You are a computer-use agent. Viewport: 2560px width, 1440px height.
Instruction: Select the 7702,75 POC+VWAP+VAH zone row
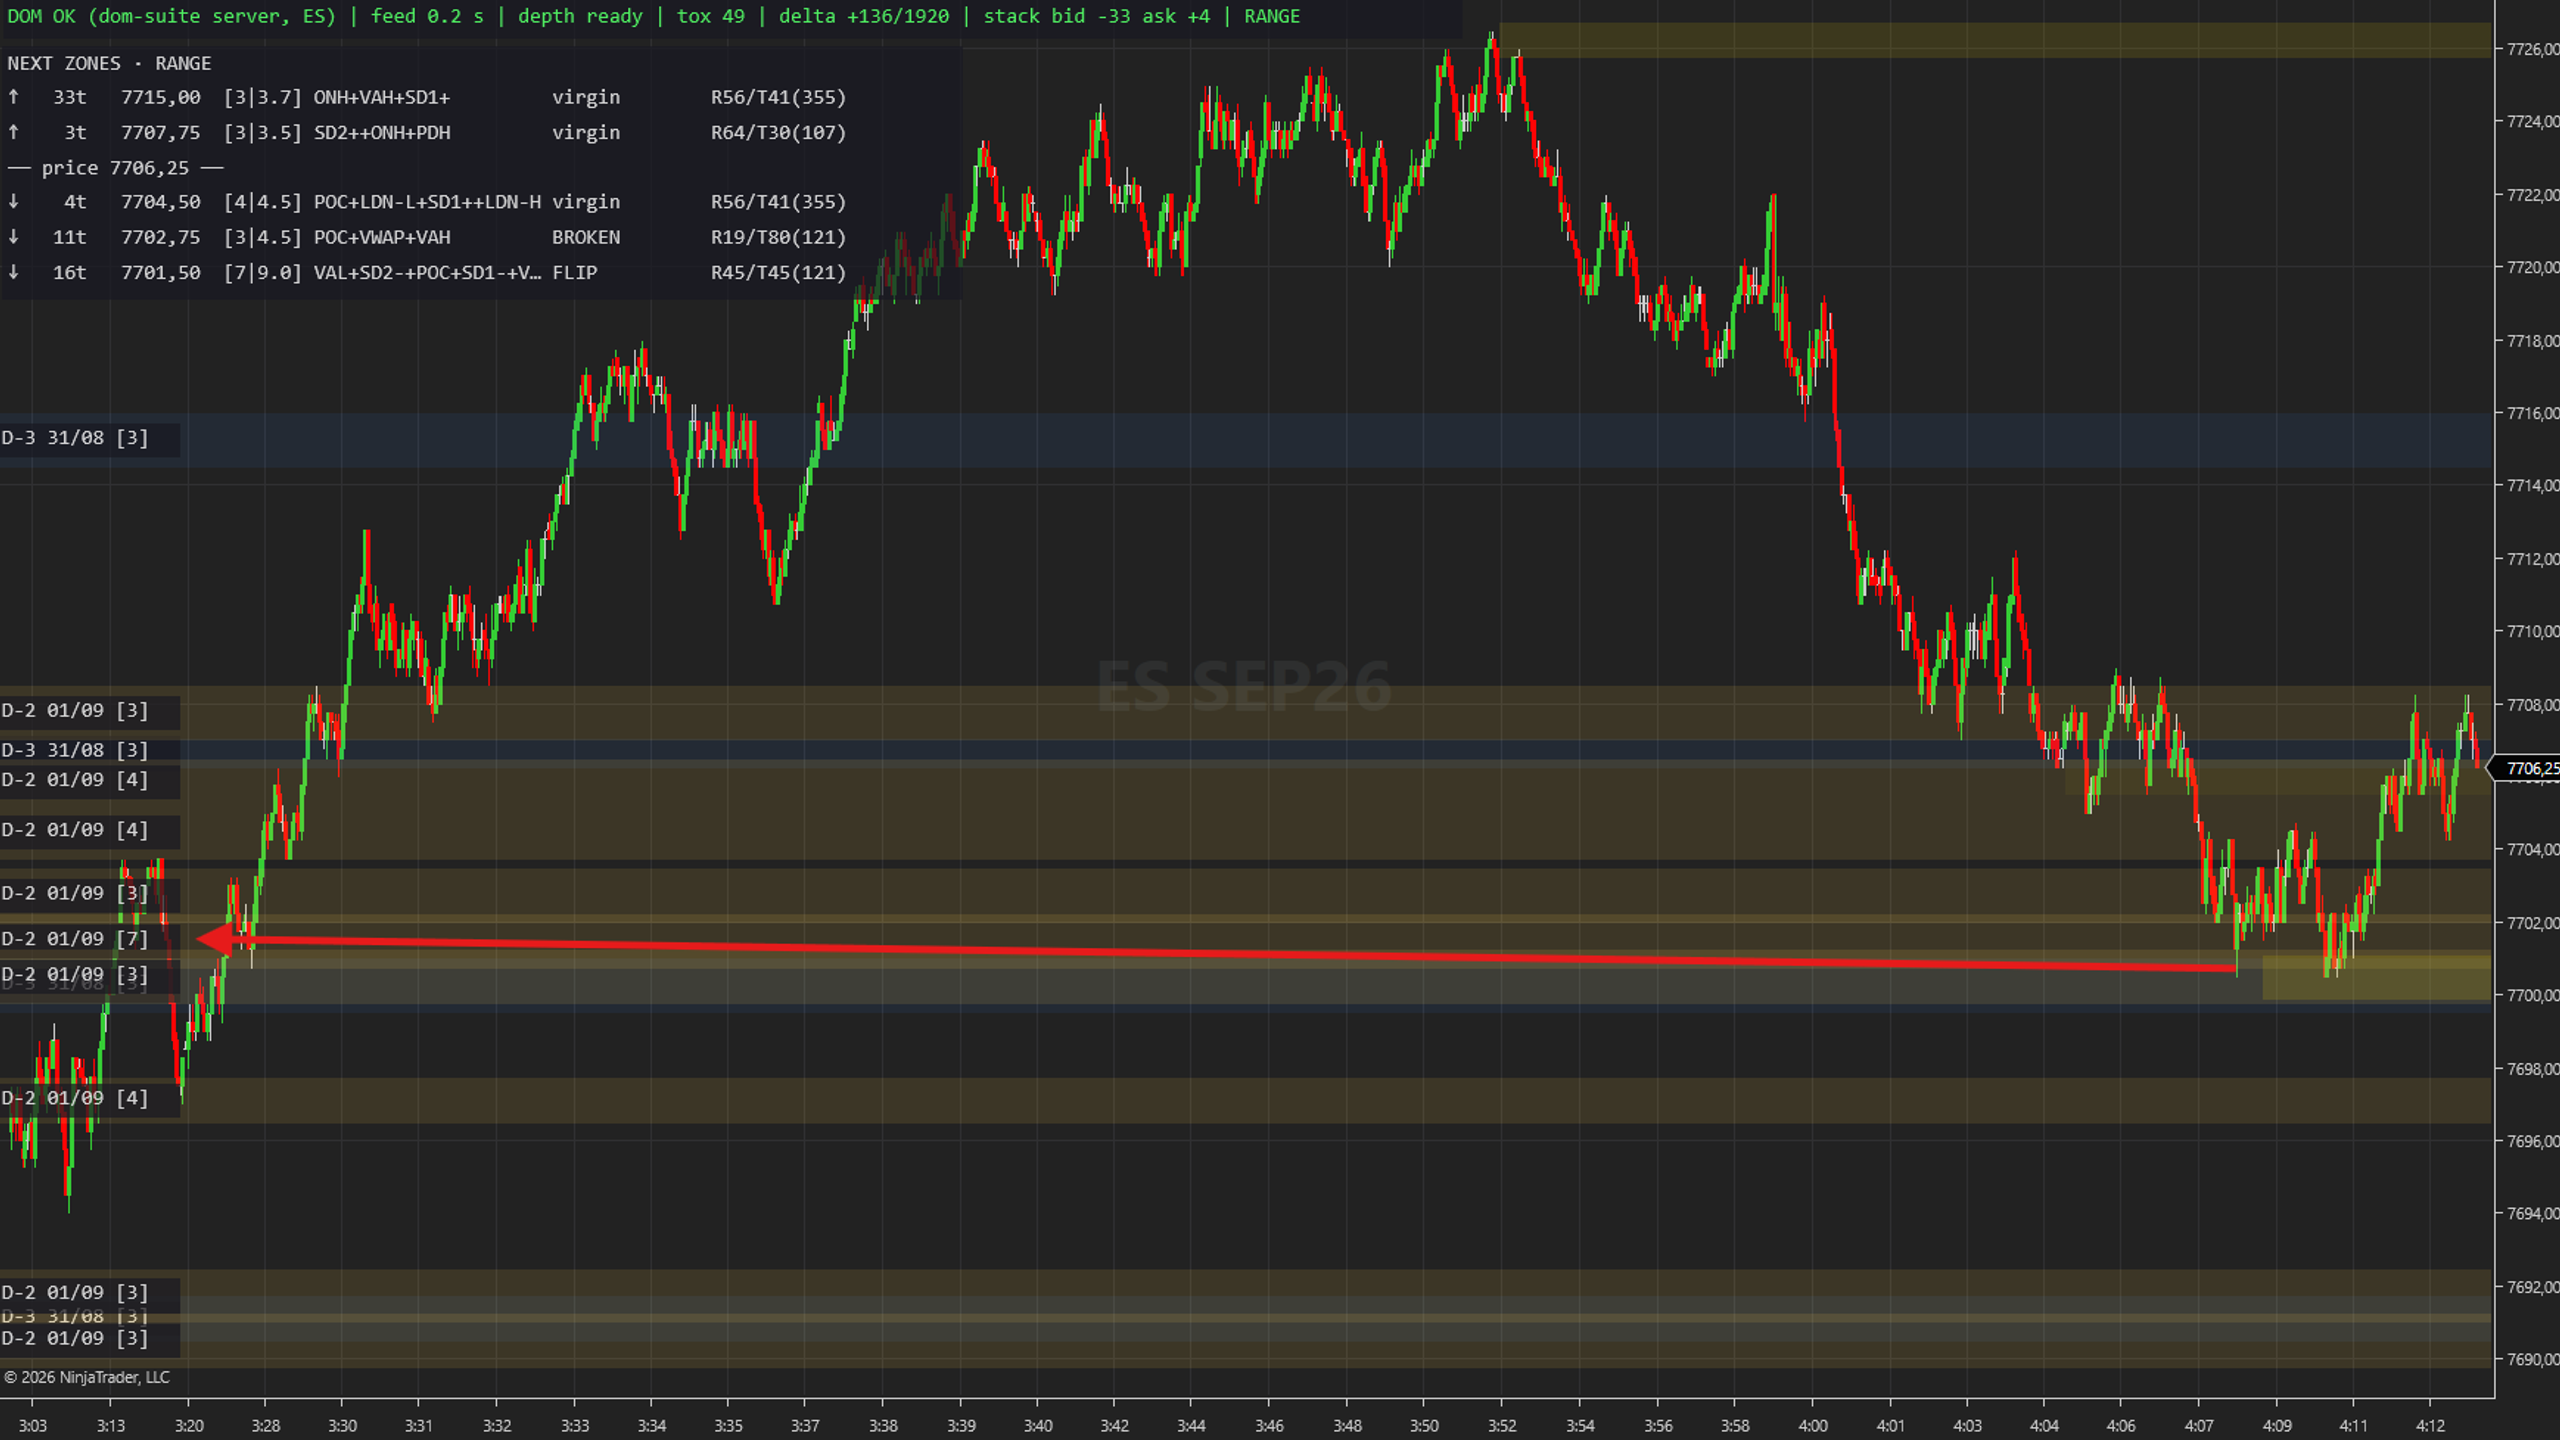coord(427,237)
